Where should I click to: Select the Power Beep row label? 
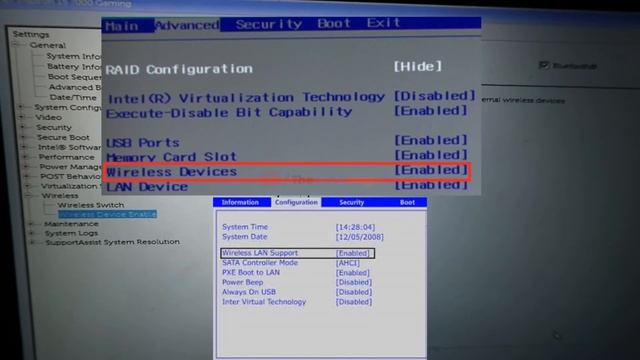(242, 282)
